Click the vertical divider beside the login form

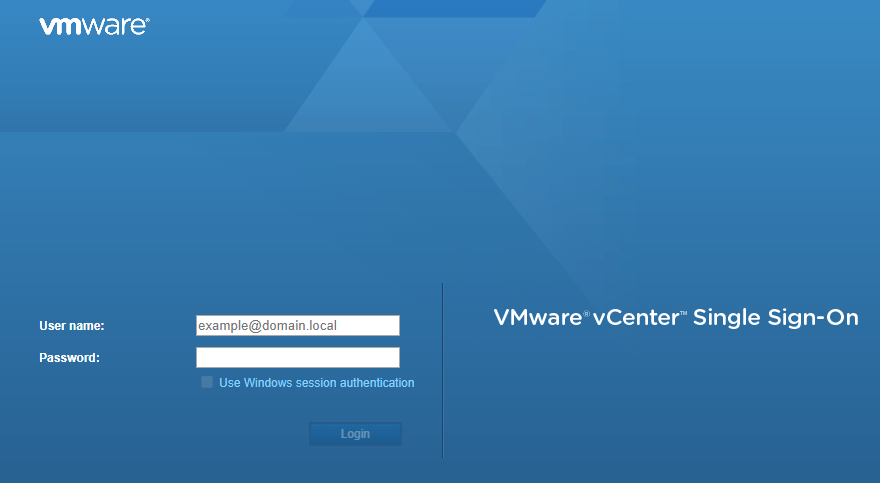point(442,370)
